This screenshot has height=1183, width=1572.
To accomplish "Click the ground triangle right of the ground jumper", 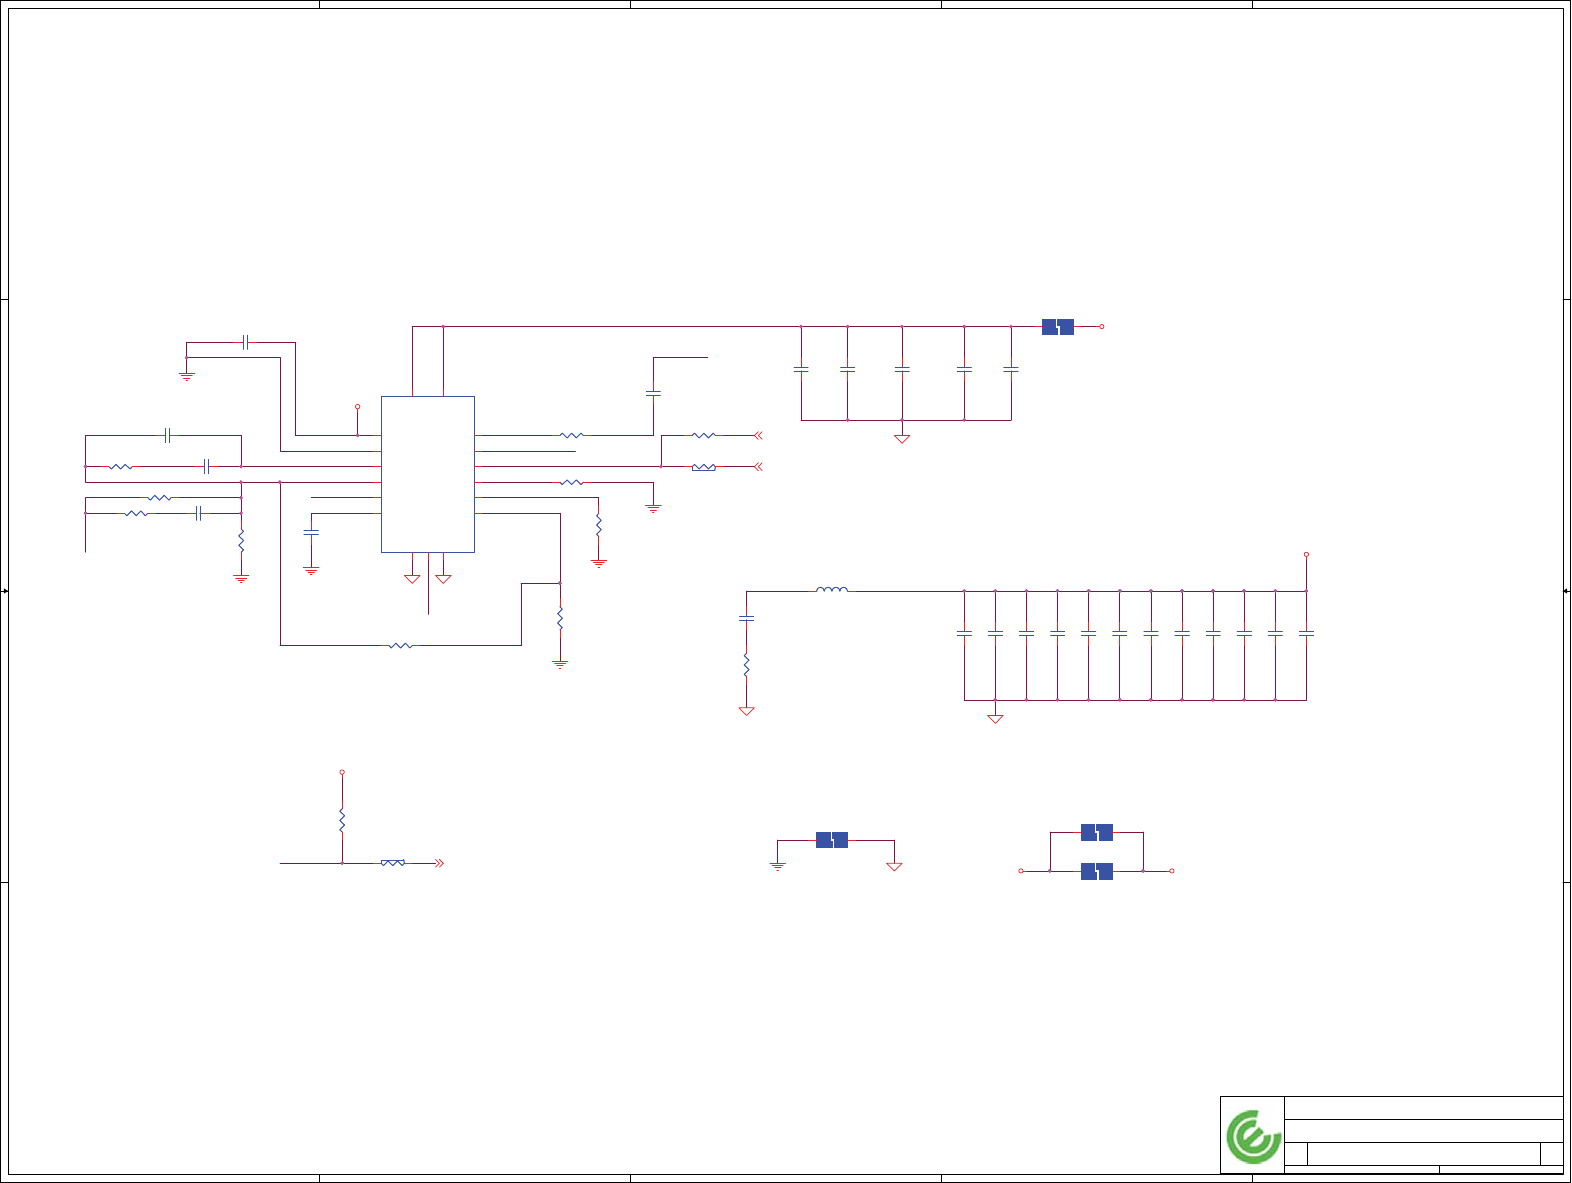I will [x=894, y=866].
